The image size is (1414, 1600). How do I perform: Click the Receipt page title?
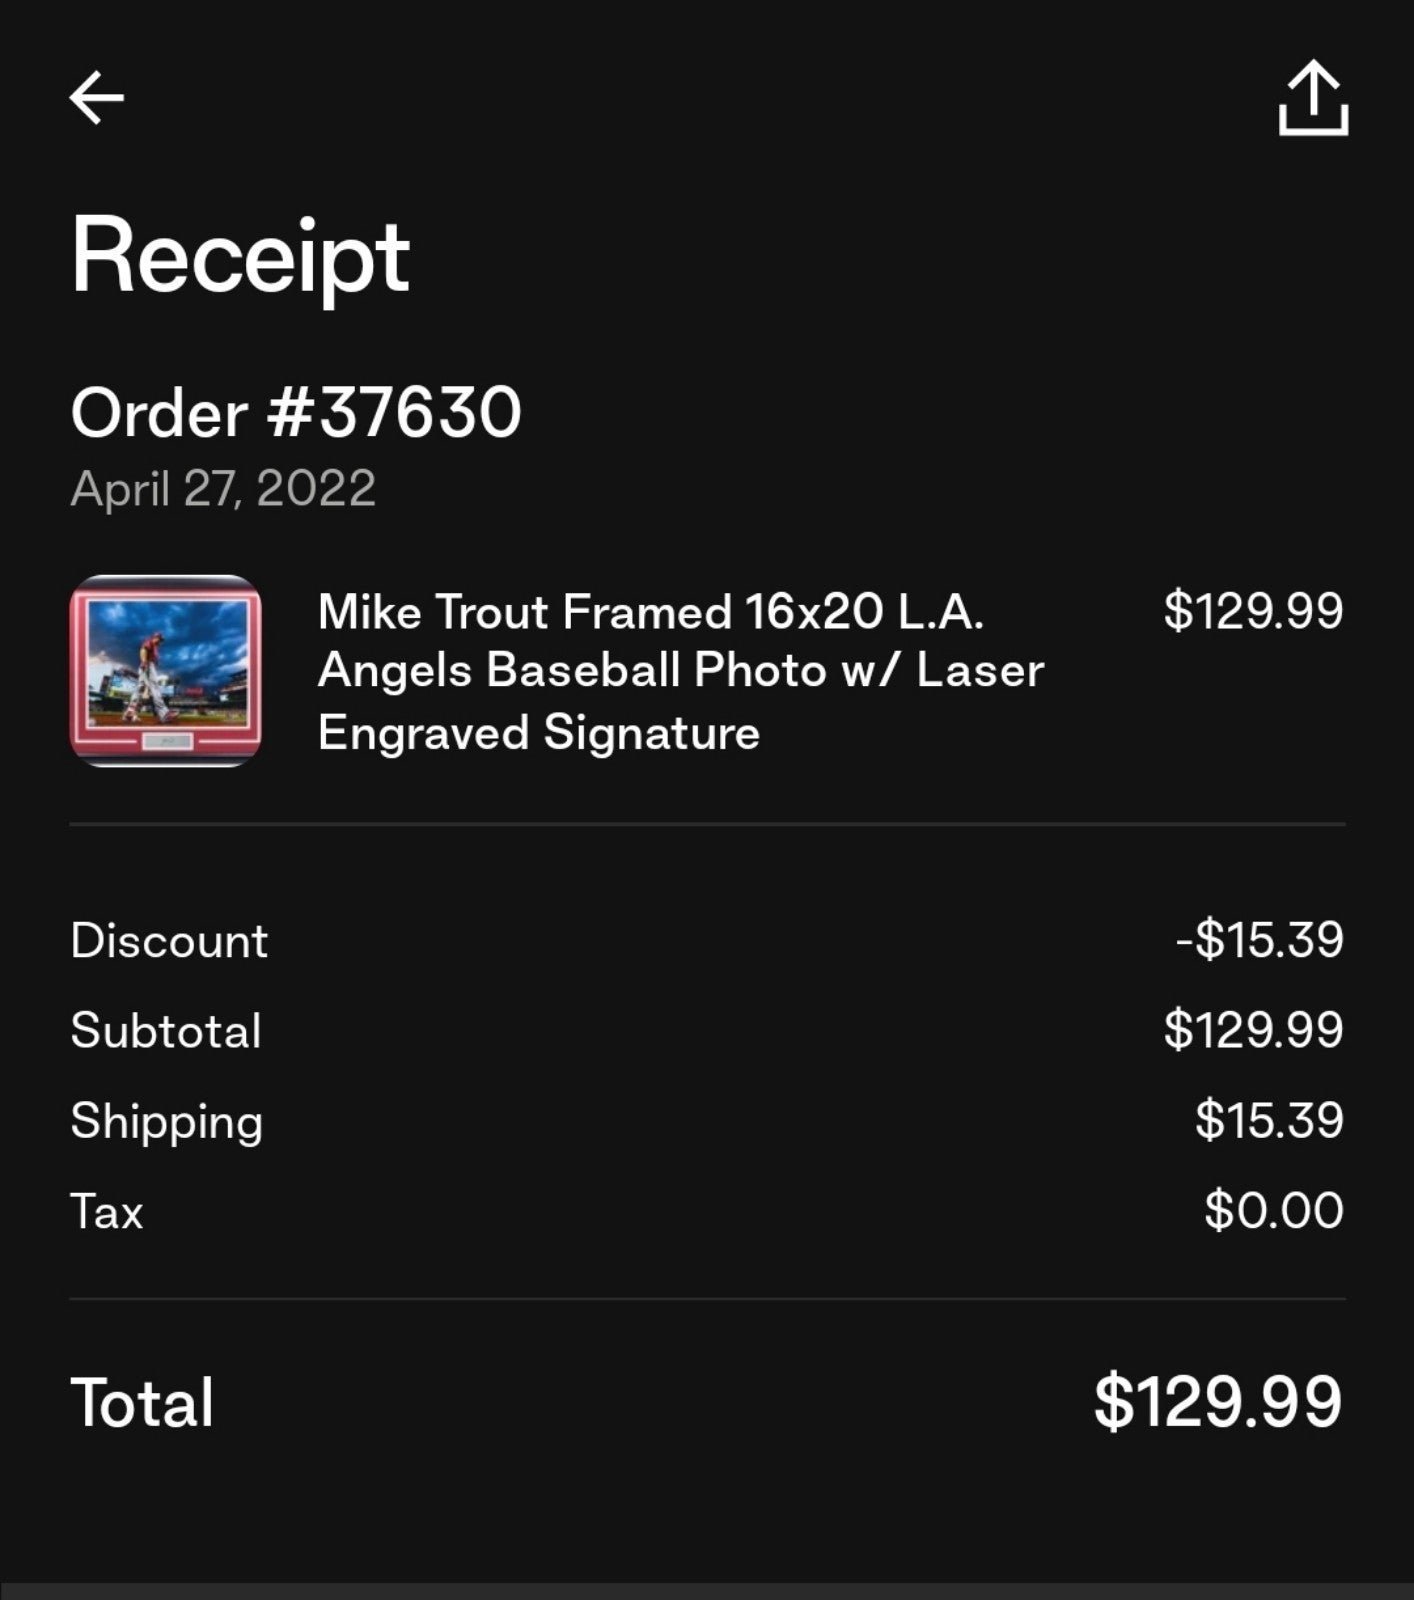pos(240,256)
